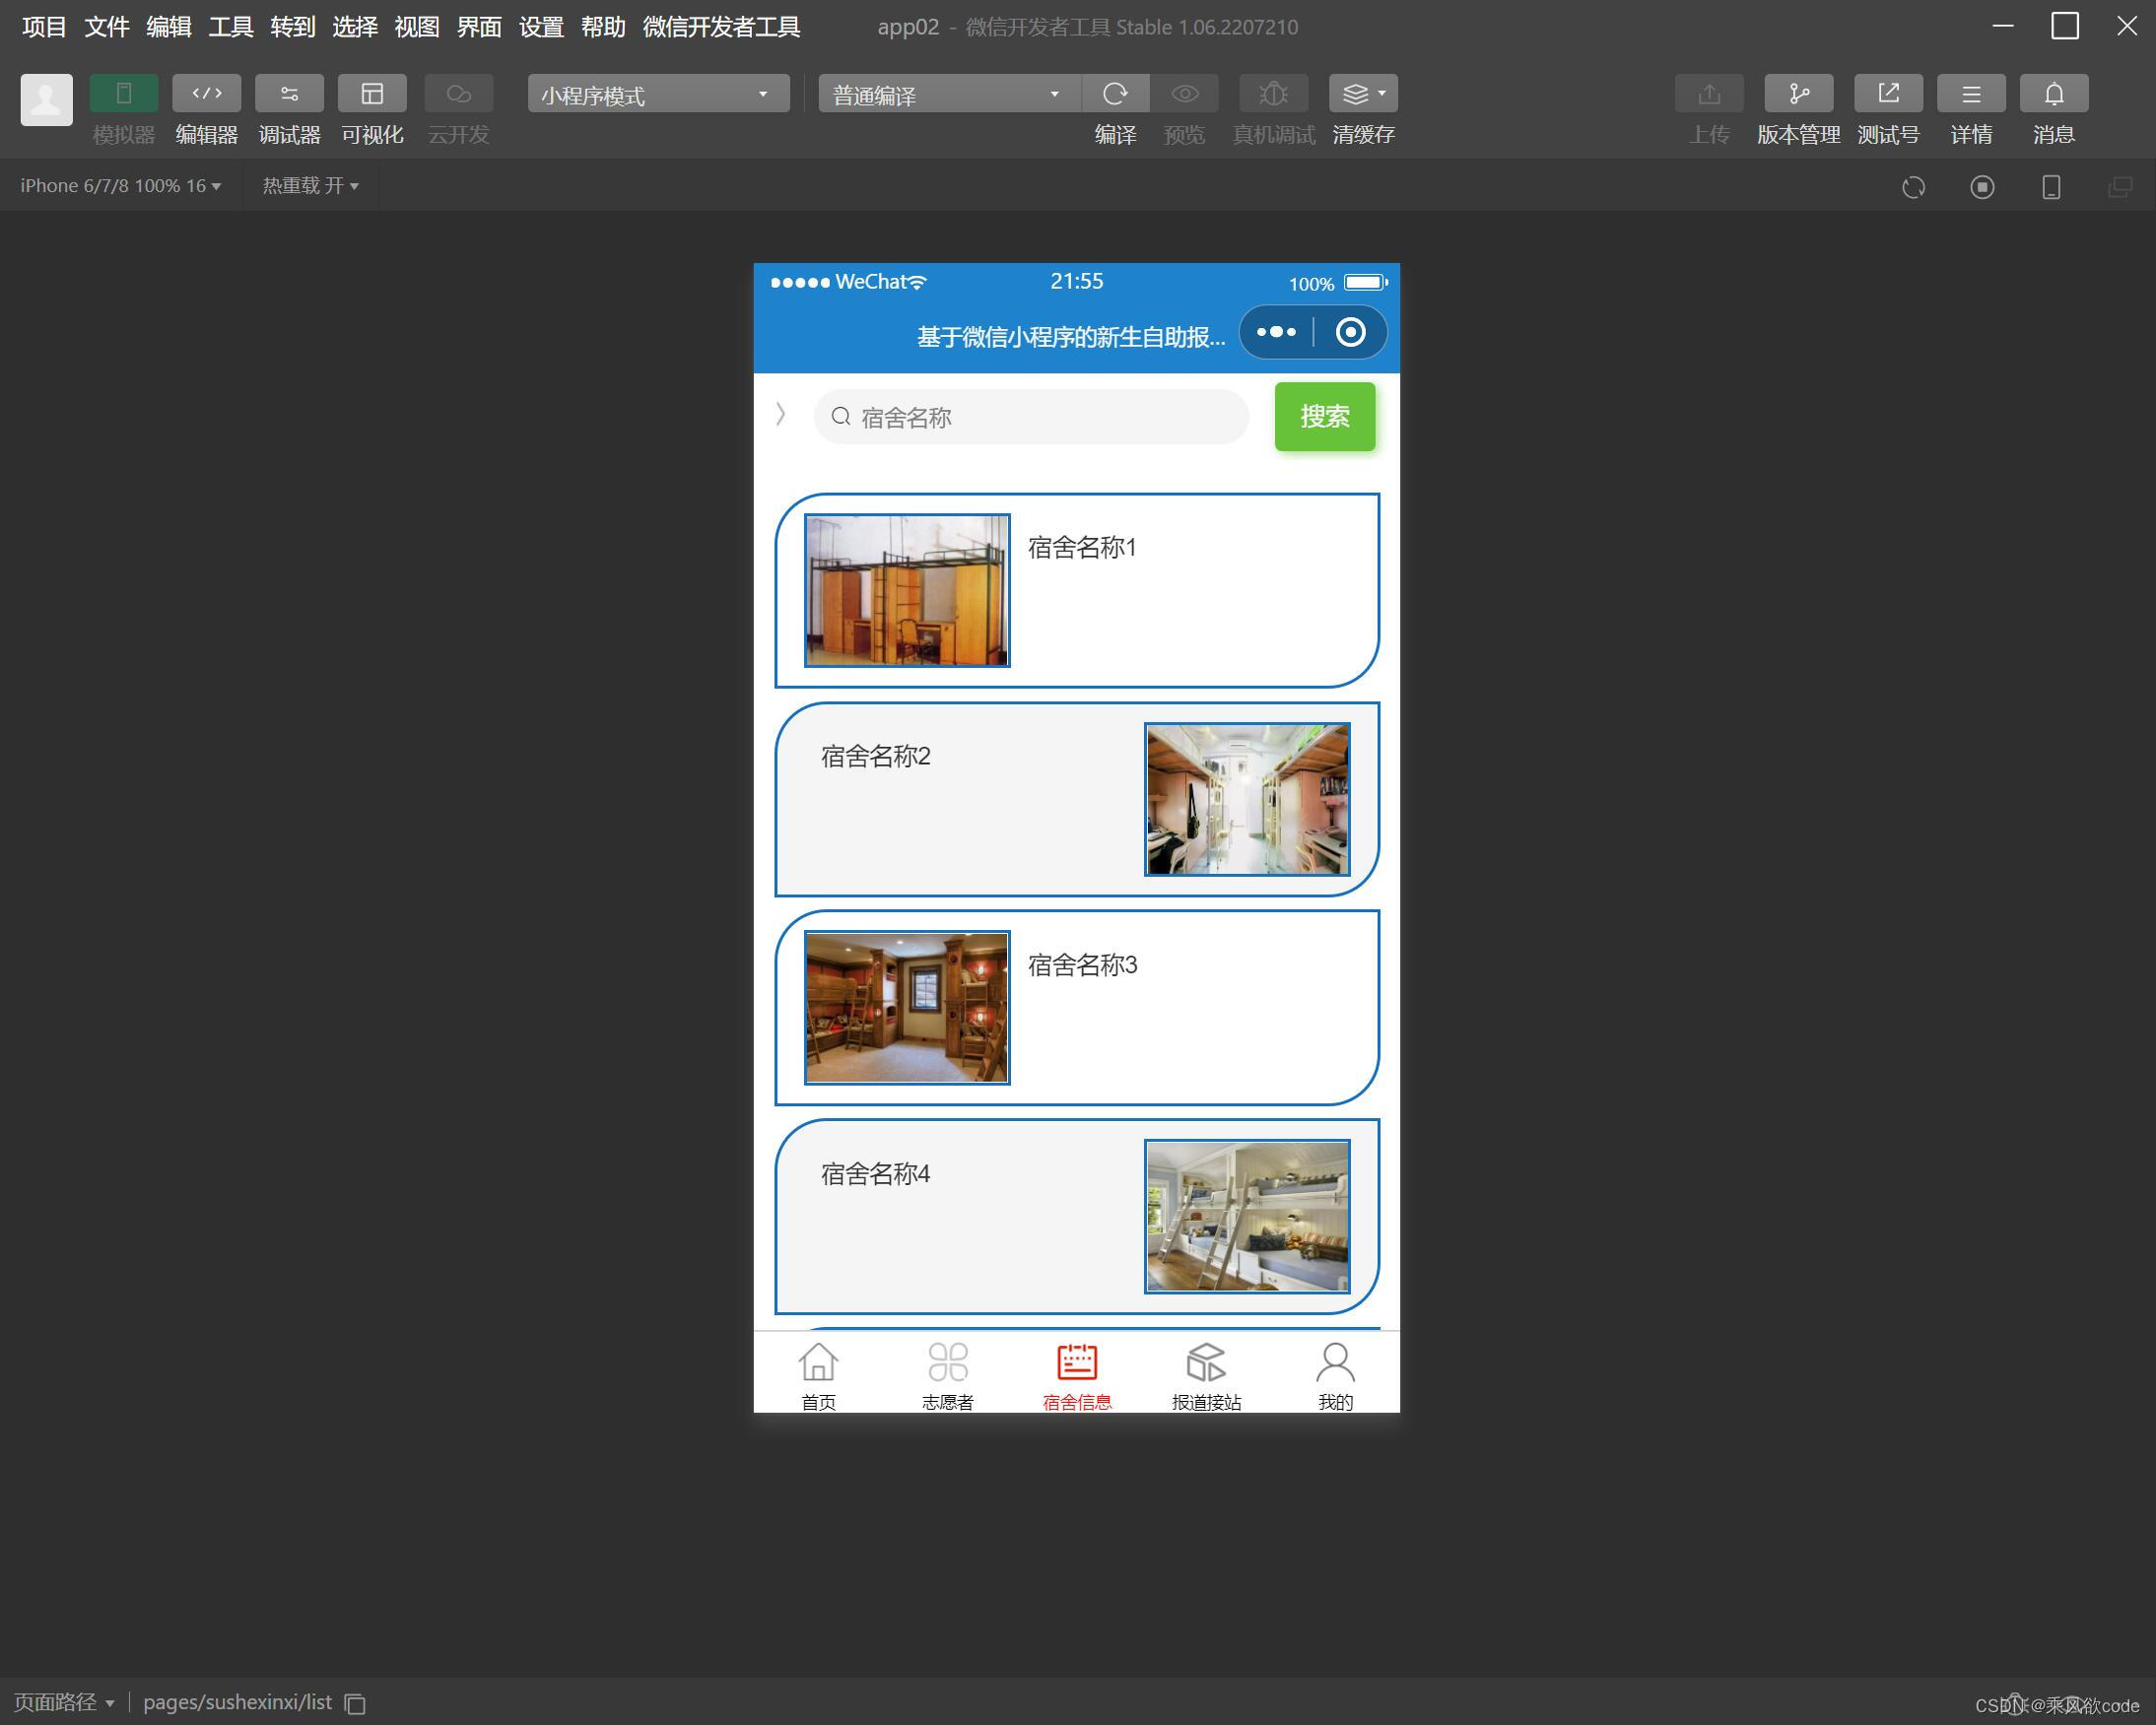Open the message bell icon
The height and width of the screenshot is (1725, 2156).
[2053, 94]
